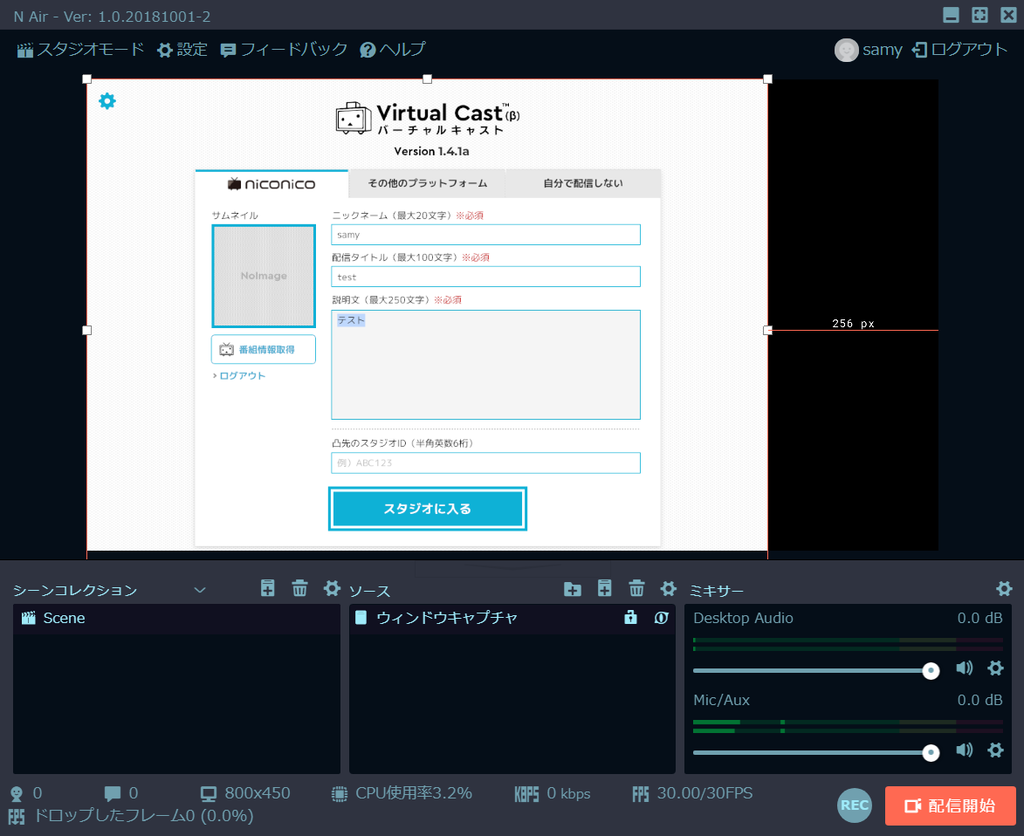Click the 30.00/30FPS indicator

(x=693, y=794)
